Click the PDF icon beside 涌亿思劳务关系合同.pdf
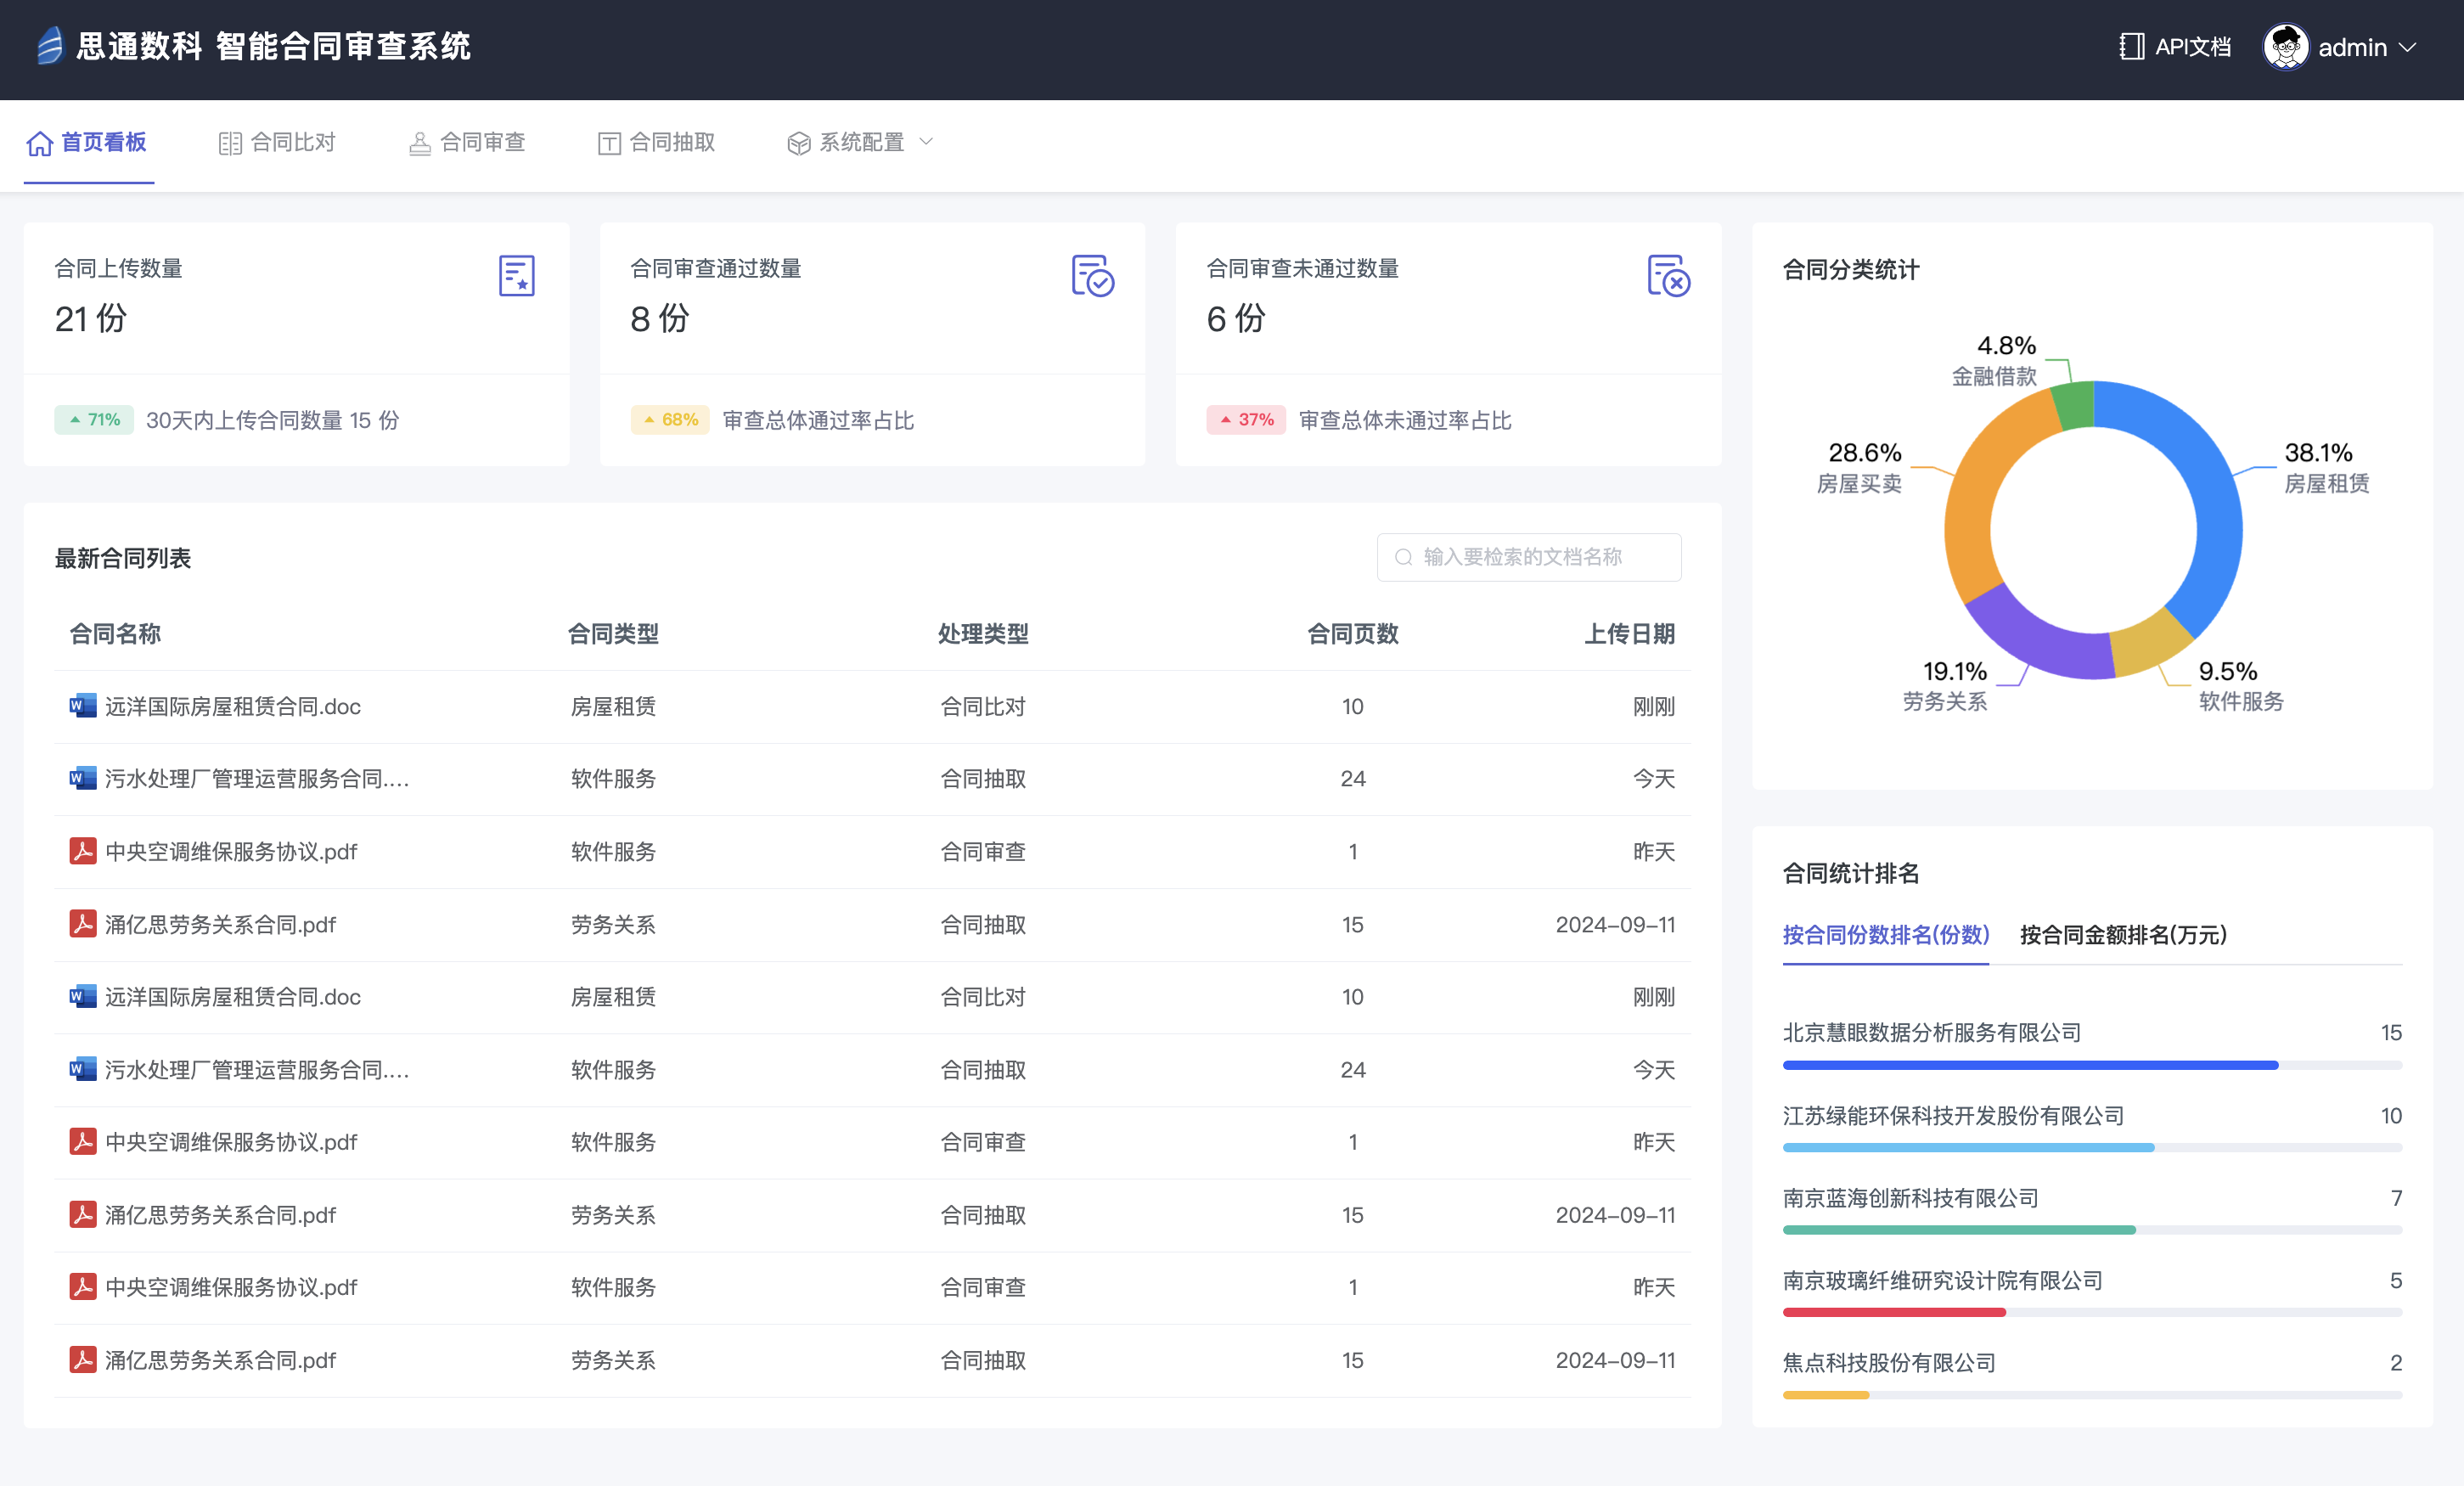Screen dimensions: 2464x1486 pyautogui.click(x=83, y=924)
